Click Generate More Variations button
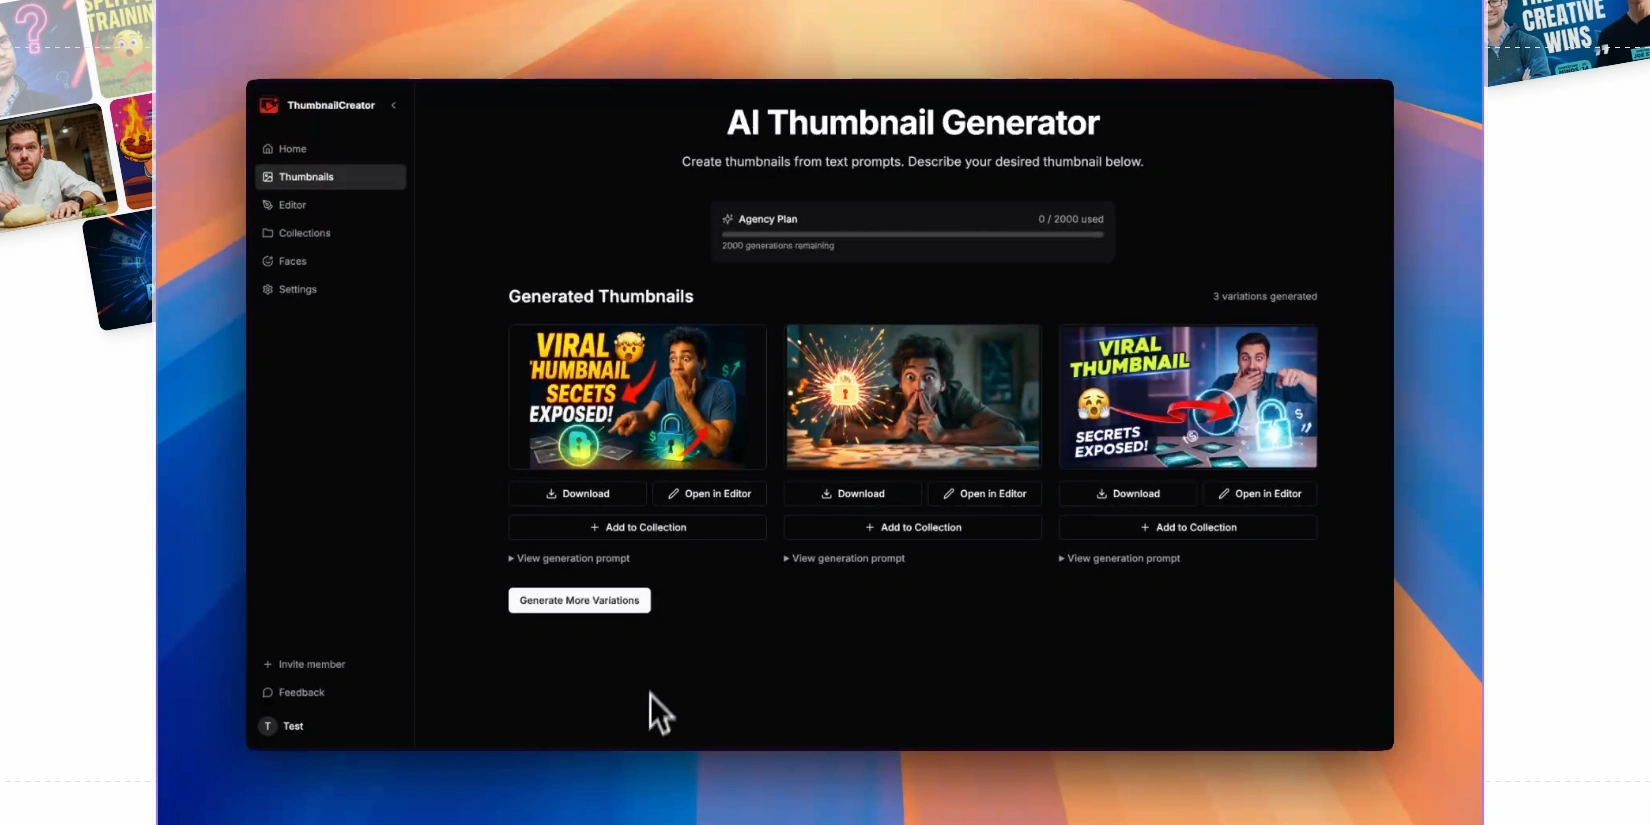The width and height of the screenshot is (1650, 825). point(579,600)
